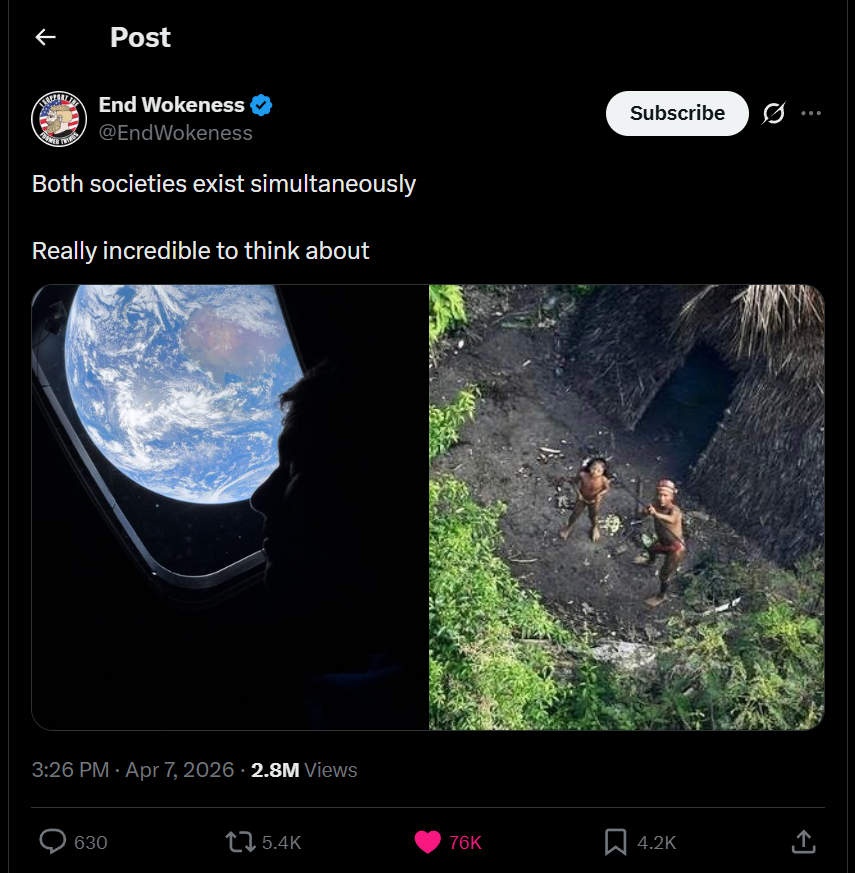
Task: Toggle the pink like heart
Action: tap(427, 842)
